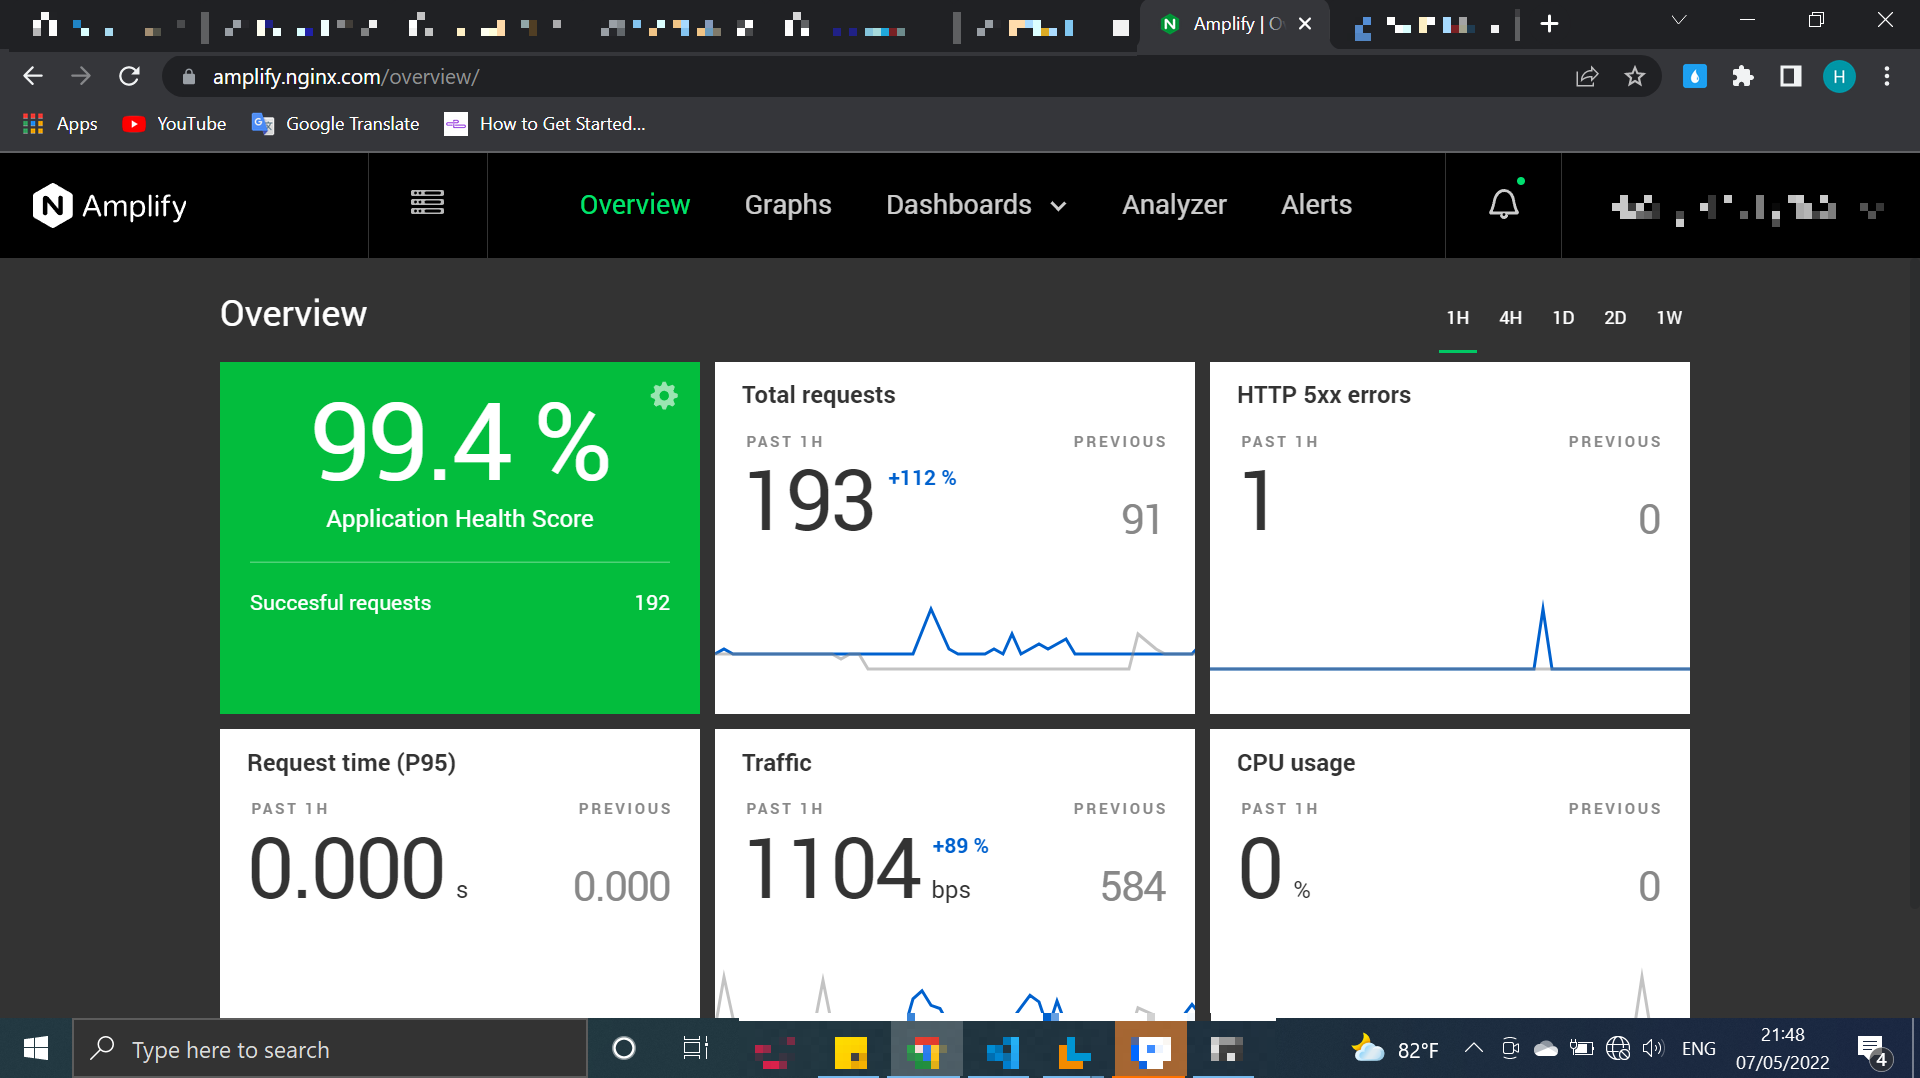Select the 1W time range
1920x1078 pixels.
tap(1669, 317)
